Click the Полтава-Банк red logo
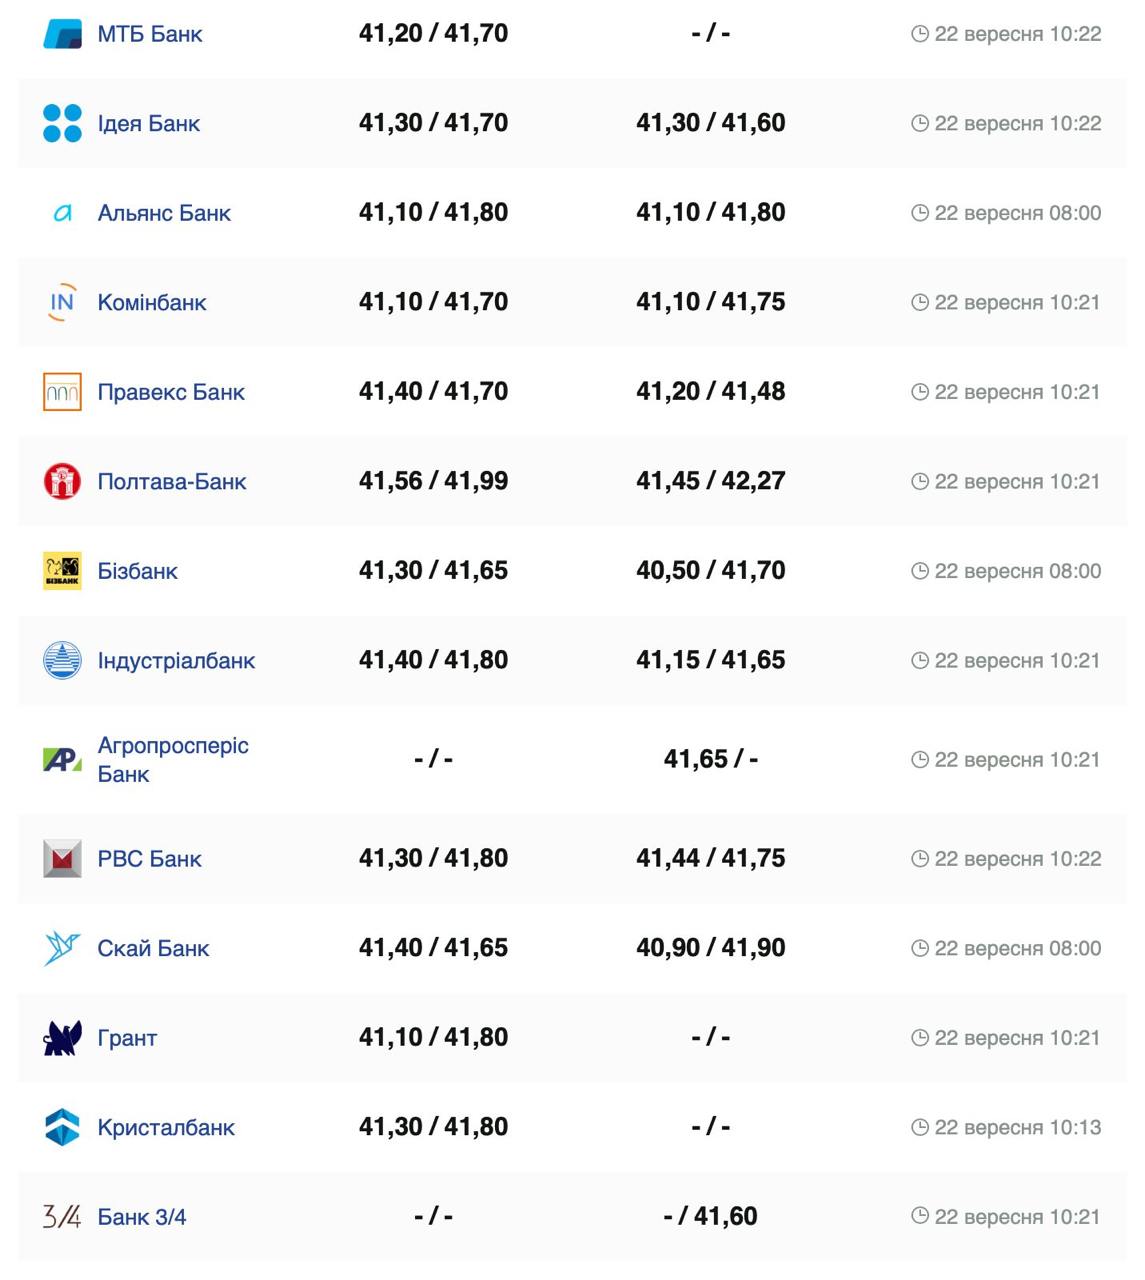 coord(62,481)
